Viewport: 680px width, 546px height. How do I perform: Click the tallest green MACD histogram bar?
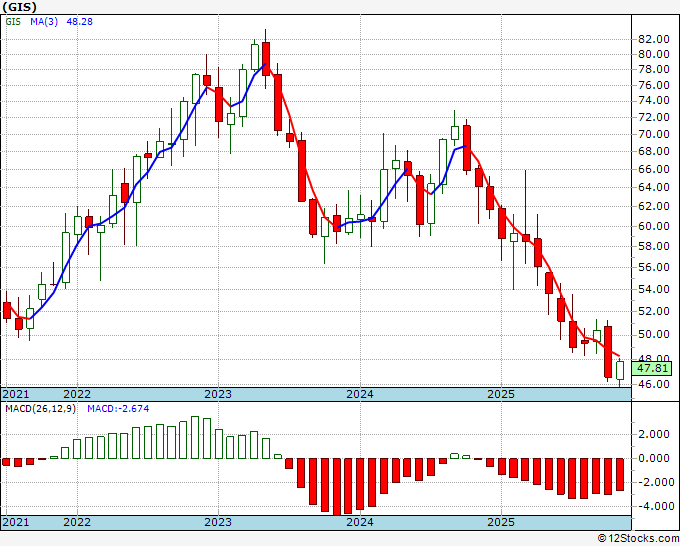click(195, 438)
